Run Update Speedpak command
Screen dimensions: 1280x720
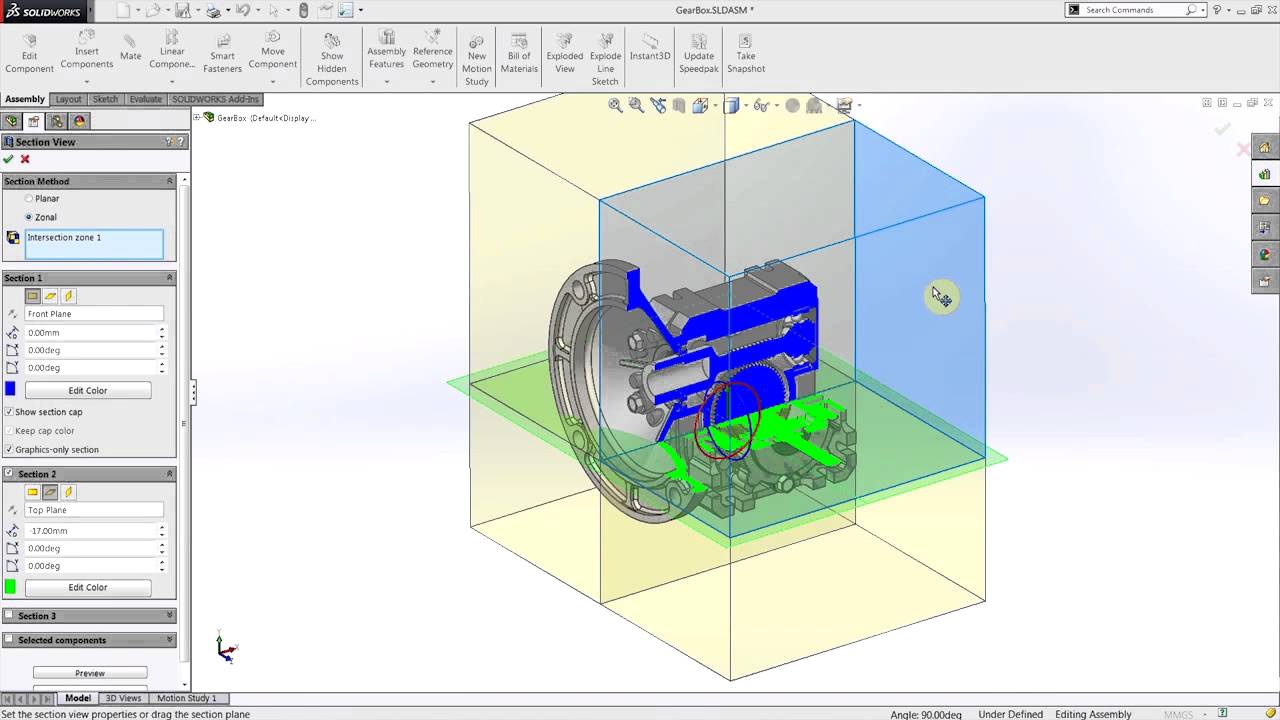click(x=699, y=54)
